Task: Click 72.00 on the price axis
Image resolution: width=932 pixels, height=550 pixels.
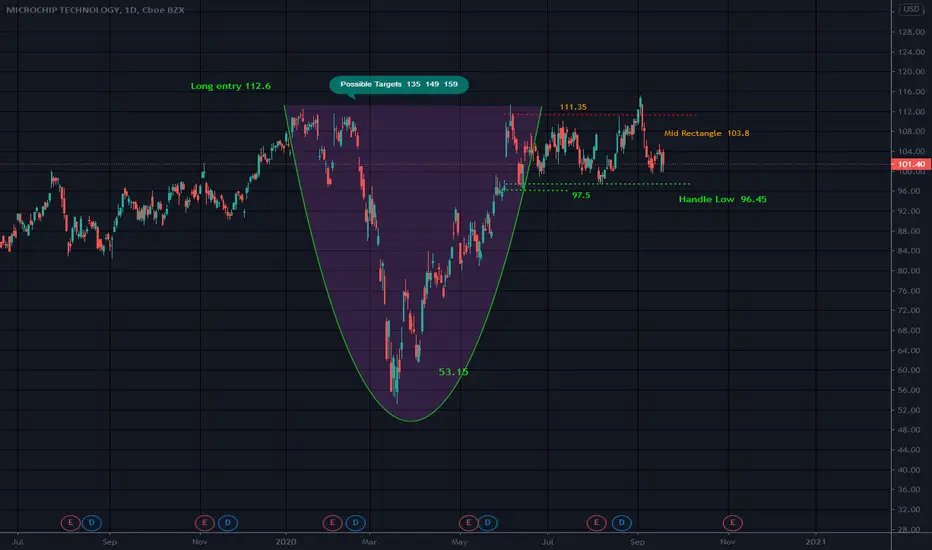Action: pos(911,310)
